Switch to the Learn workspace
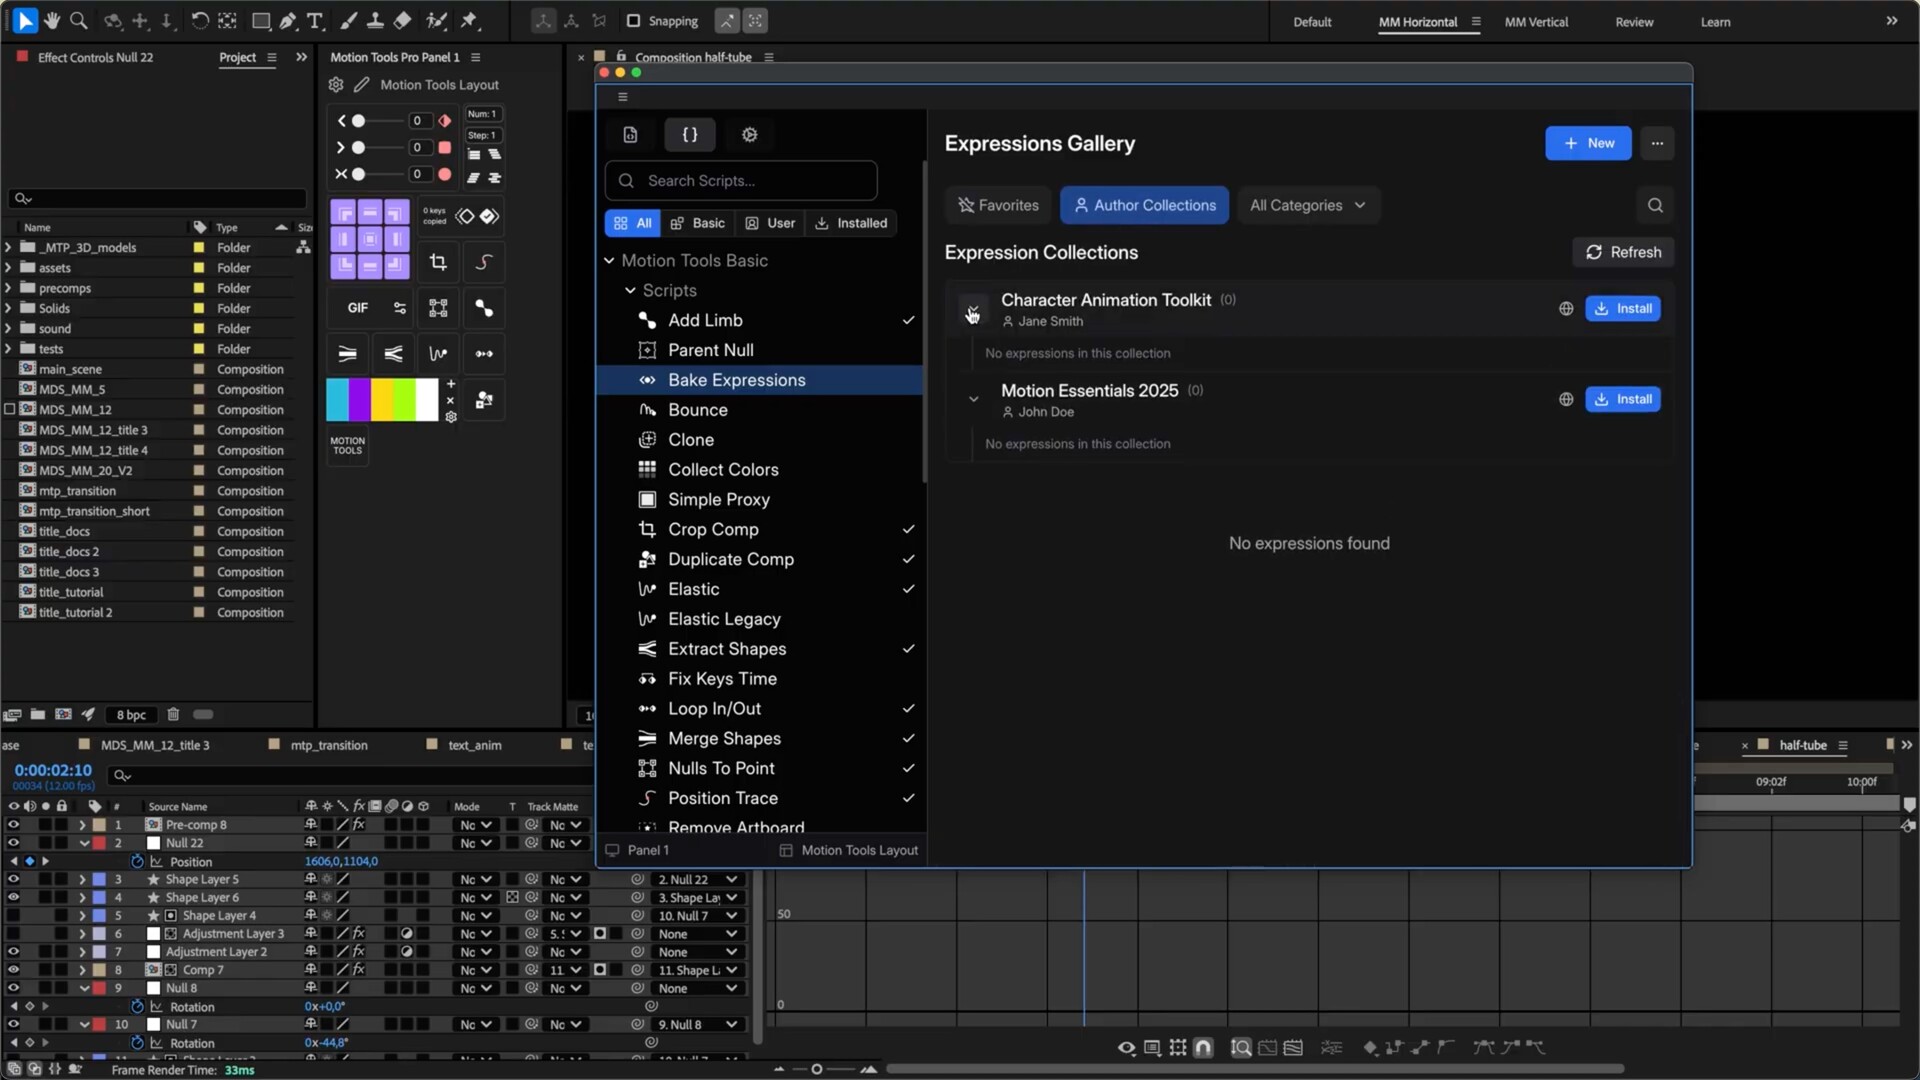This screenshot has width=1920, height=1080. coord(1715,22)
